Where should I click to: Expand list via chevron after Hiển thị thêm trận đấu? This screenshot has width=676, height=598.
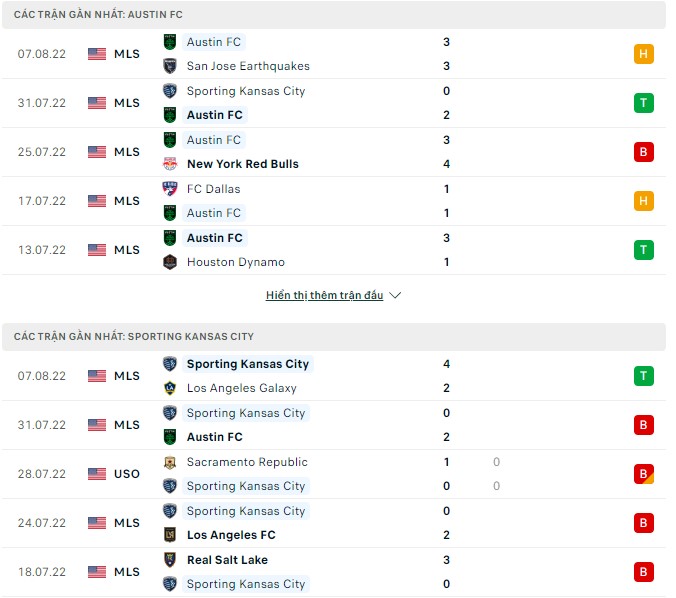pos(395,296)
